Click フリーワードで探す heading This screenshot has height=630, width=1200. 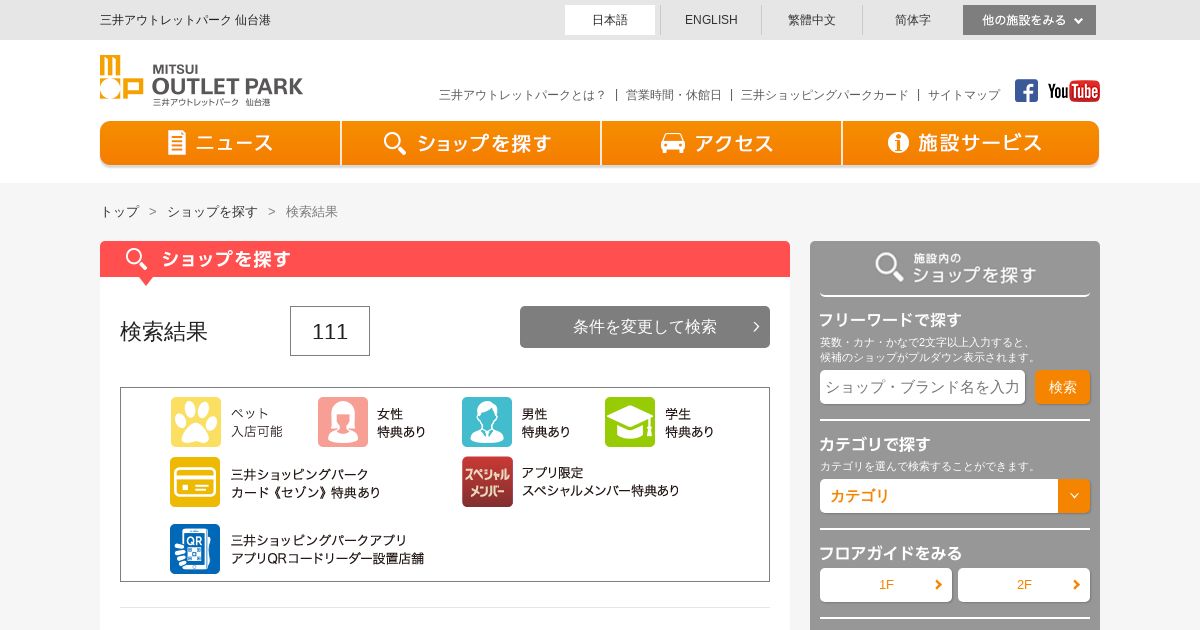tap(890, 320)
